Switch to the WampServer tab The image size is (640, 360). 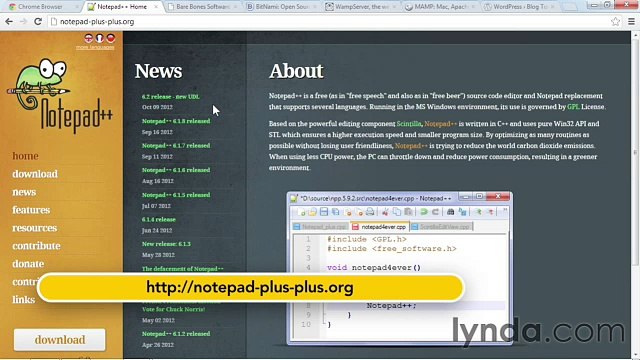click(361, 7)
